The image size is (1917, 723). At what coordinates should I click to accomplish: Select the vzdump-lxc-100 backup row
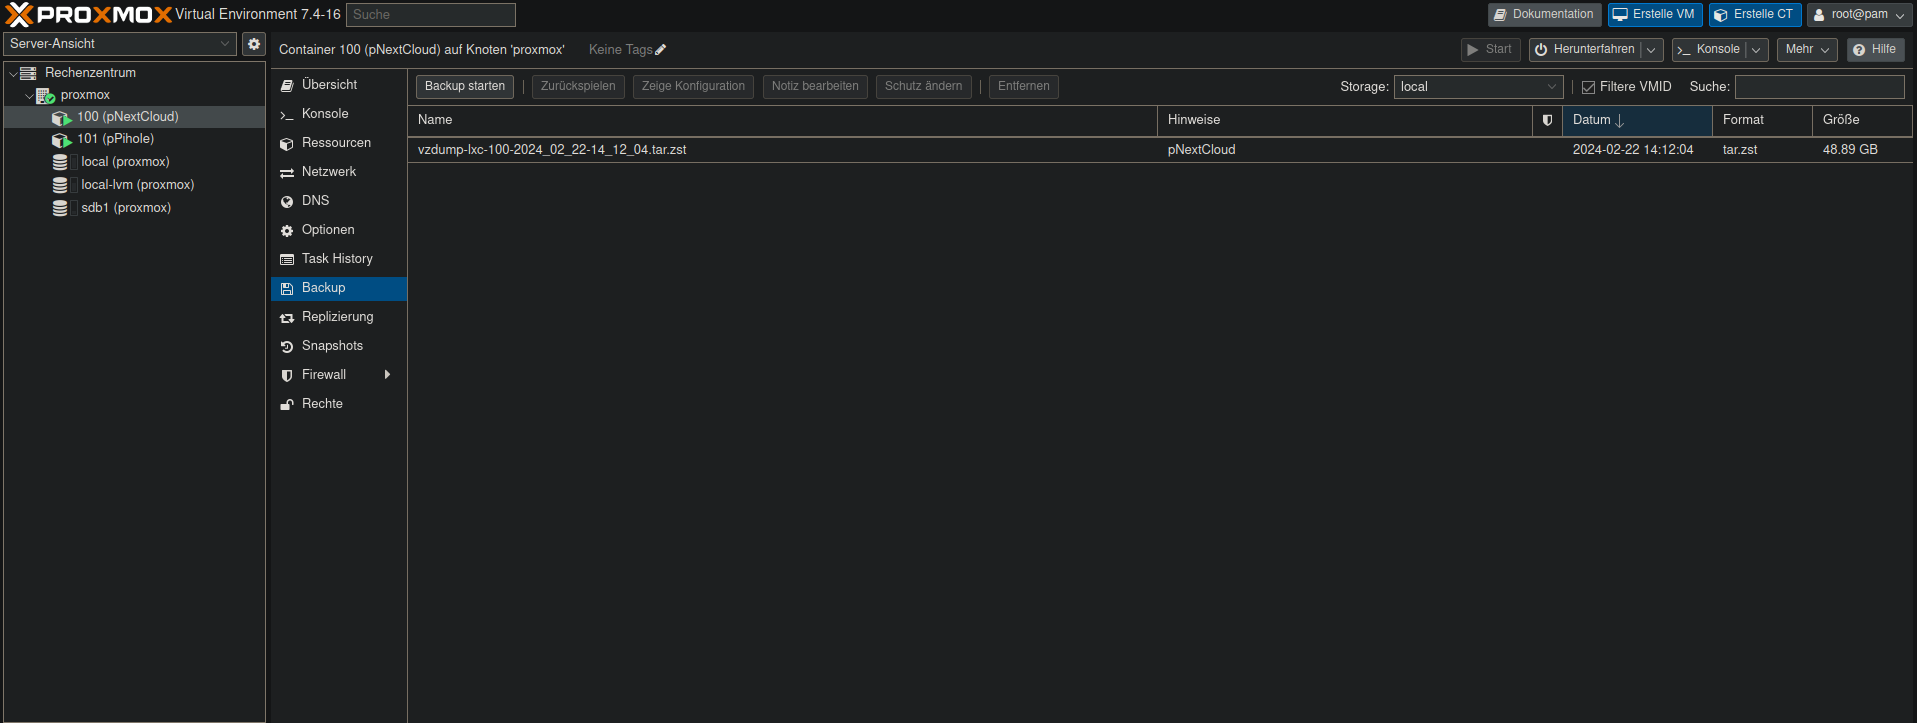point(1160,150)
